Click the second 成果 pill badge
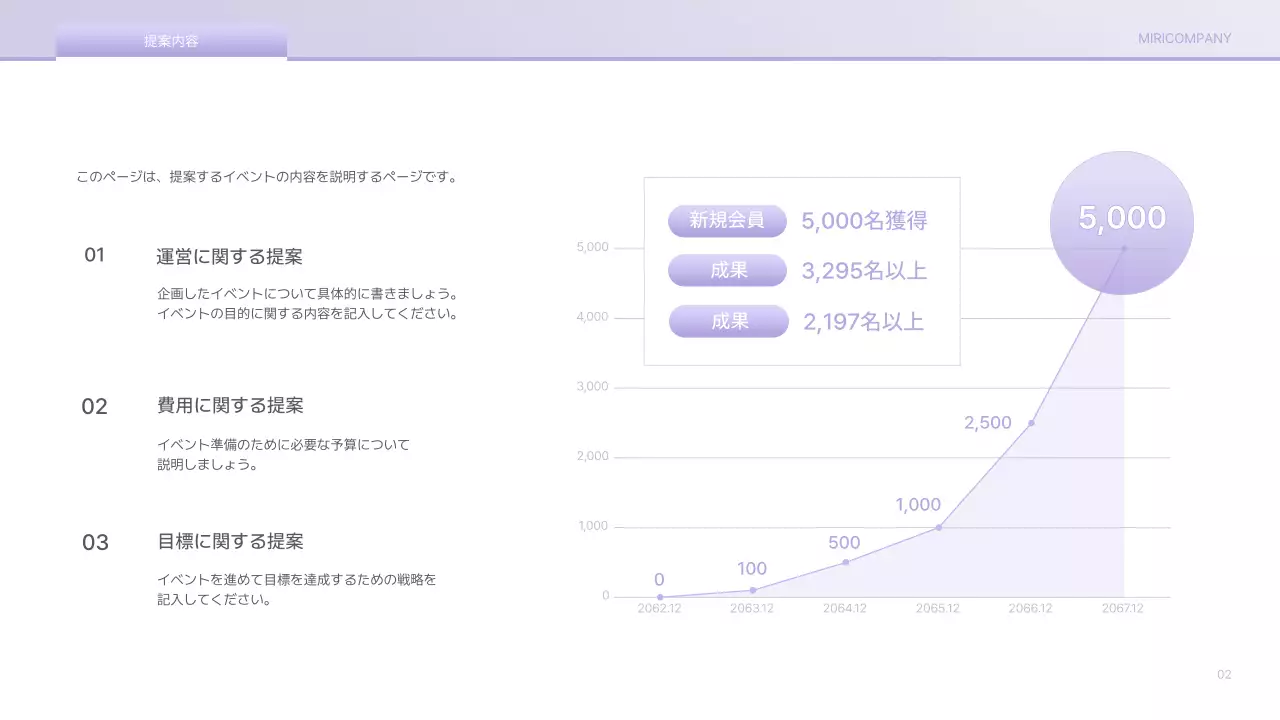 click(x=727, y=321)
